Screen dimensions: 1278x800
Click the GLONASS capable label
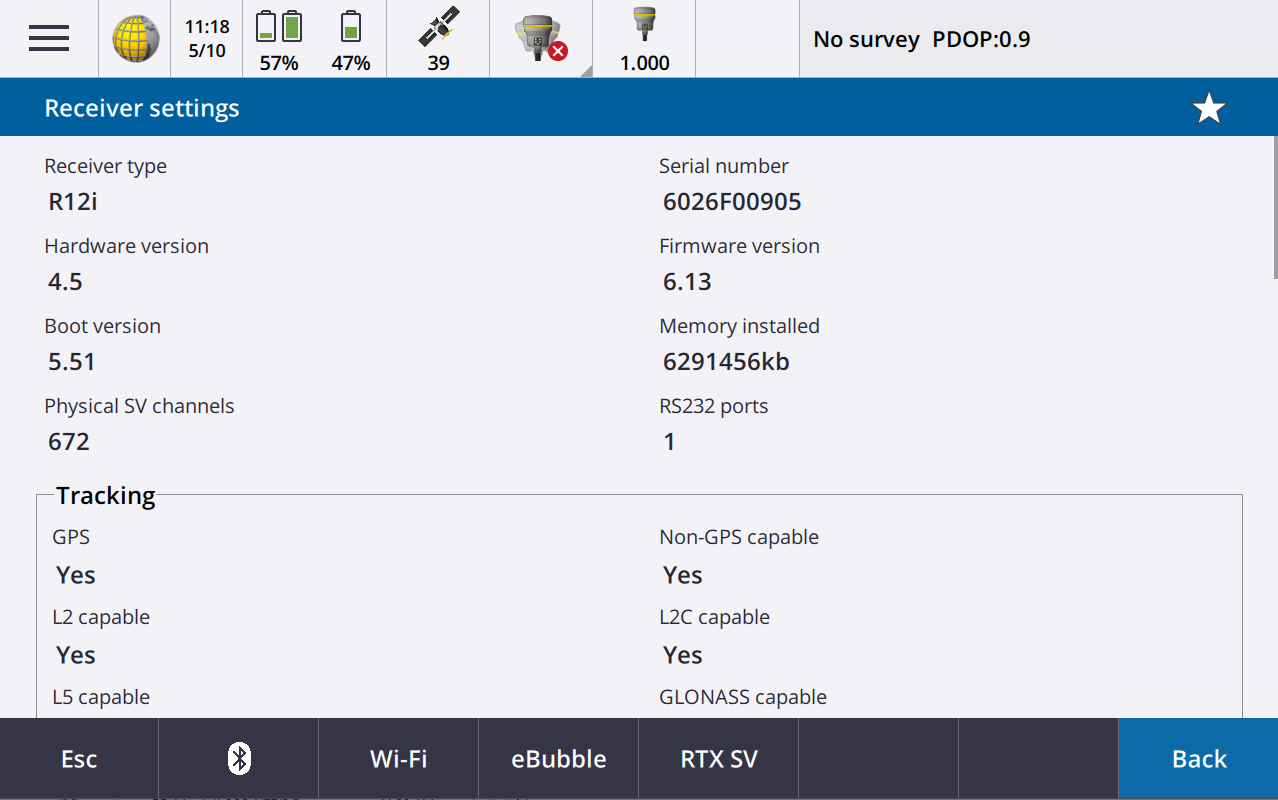coord(743,697)
